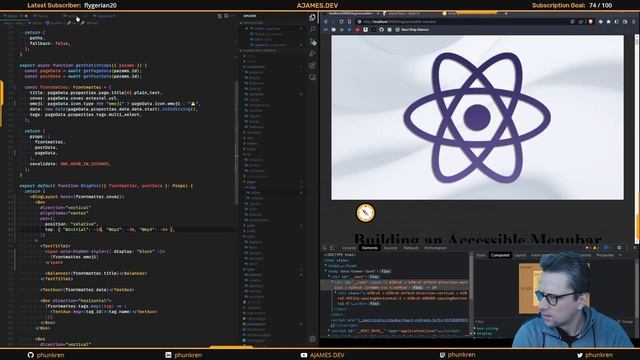The image size is (640, 360).
Task: Switch to the DevTools Performance tab
Action: coord(435,248)
